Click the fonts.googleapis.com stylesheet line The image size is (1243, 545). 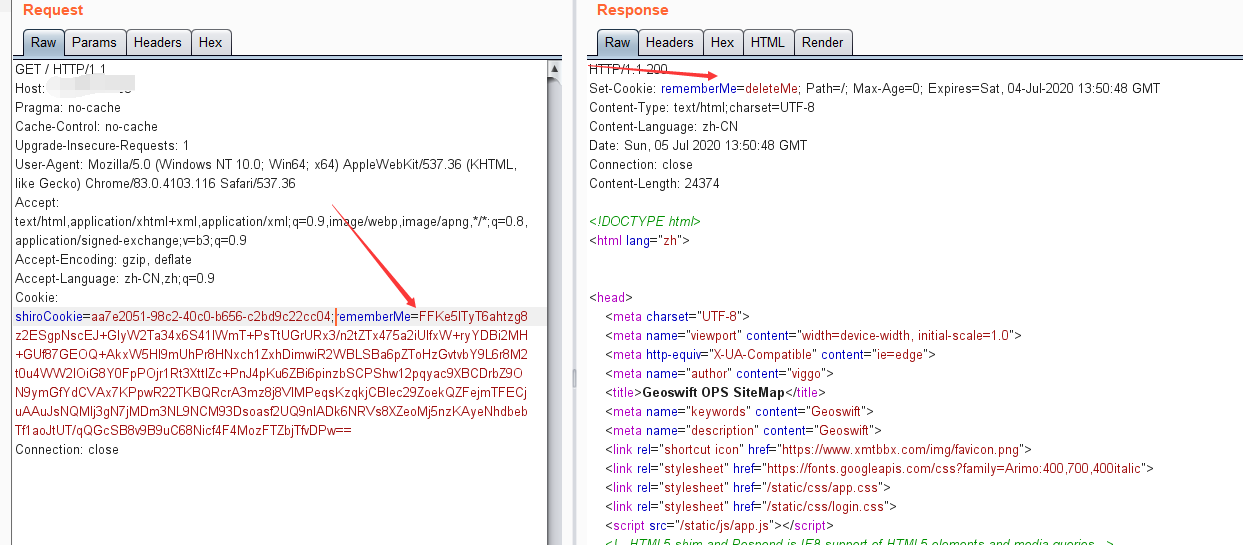point(880,468)
